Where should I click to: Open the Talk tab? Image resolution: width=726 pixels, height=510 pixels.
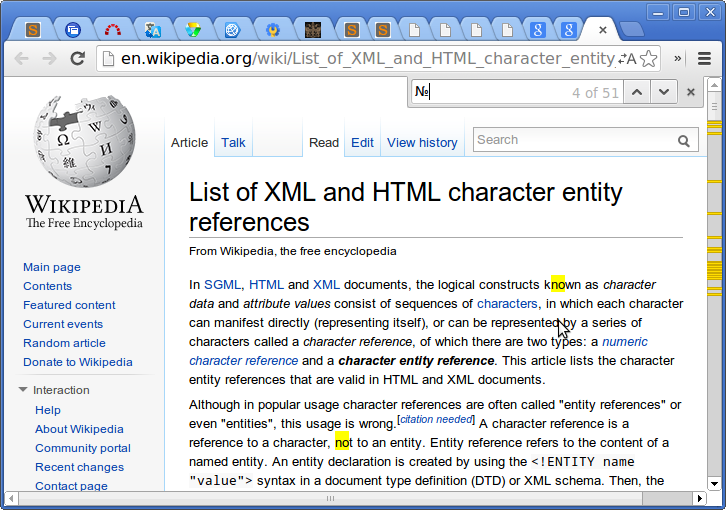click(x=233, y=143)
